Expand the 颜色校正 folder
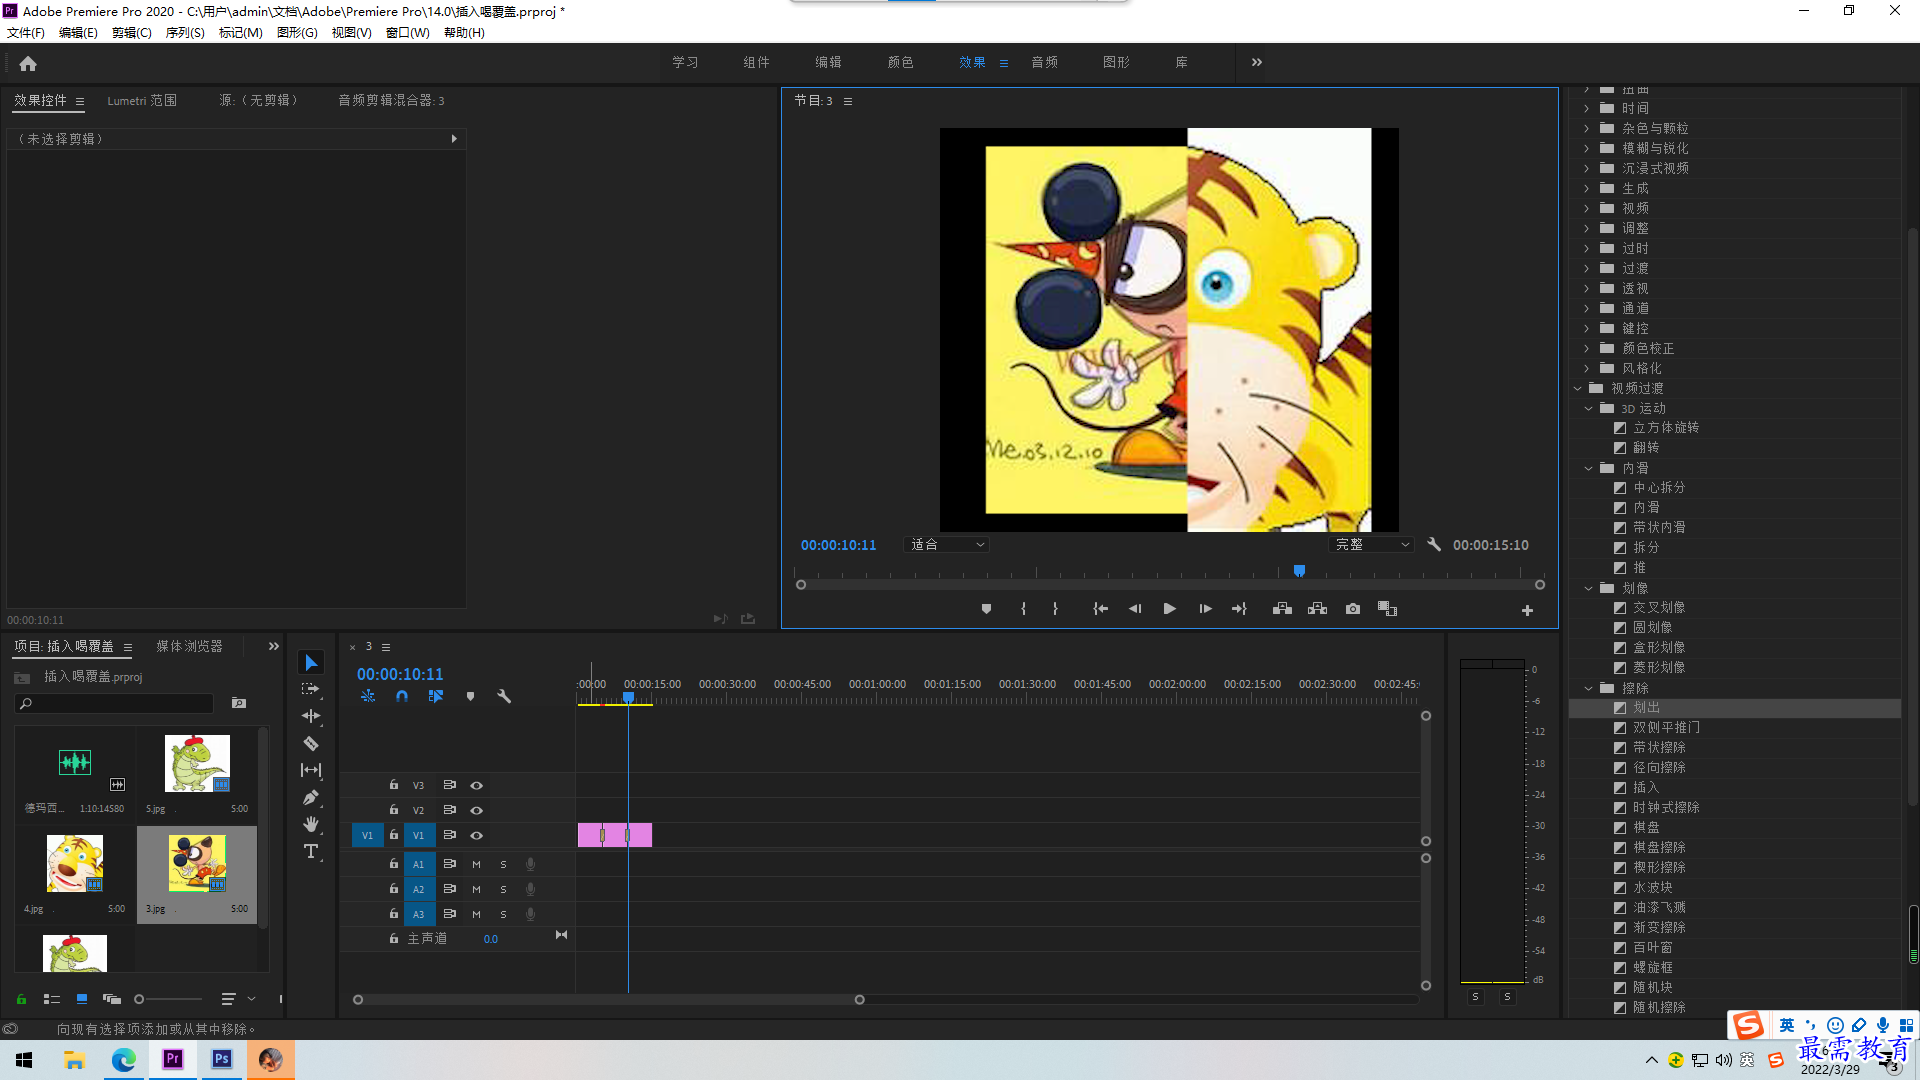Viewport: 1920px width, 1080px height. [1586, 348]
